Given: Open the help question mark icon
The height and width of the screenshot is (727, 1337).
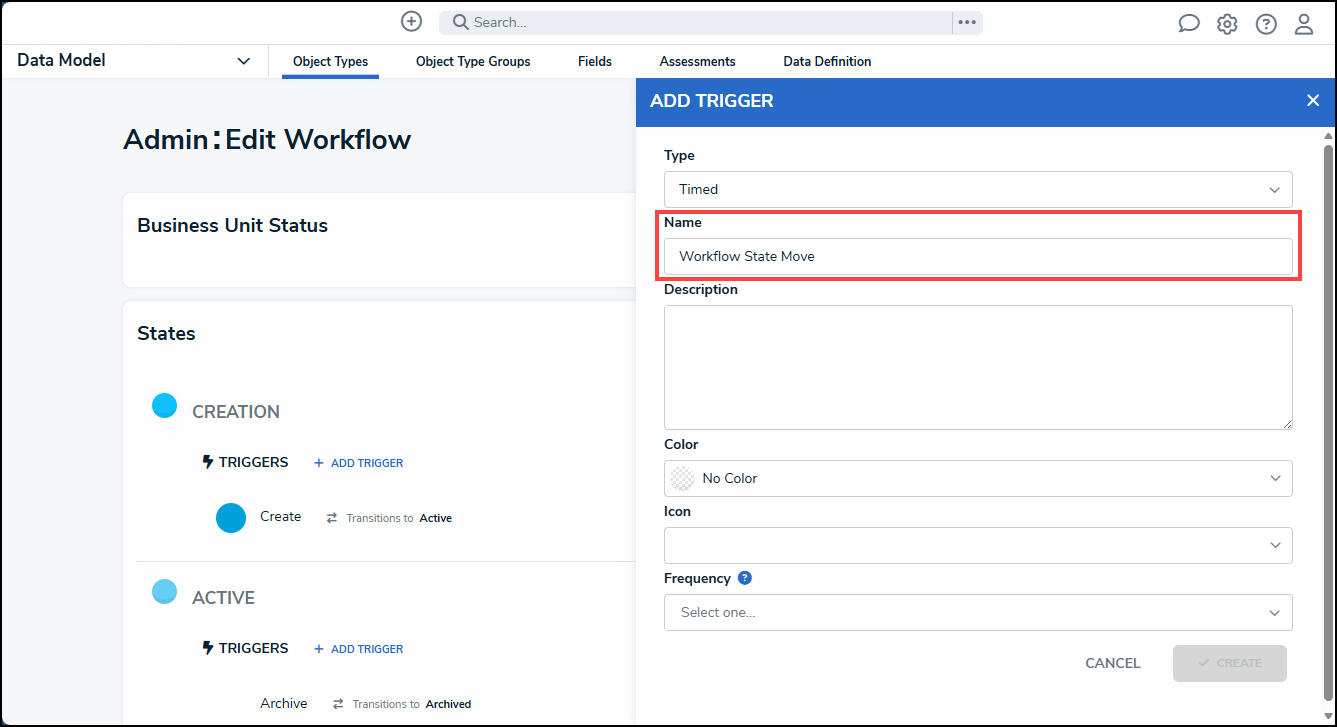Looking at the screenshot, I should click(1266, 24).
